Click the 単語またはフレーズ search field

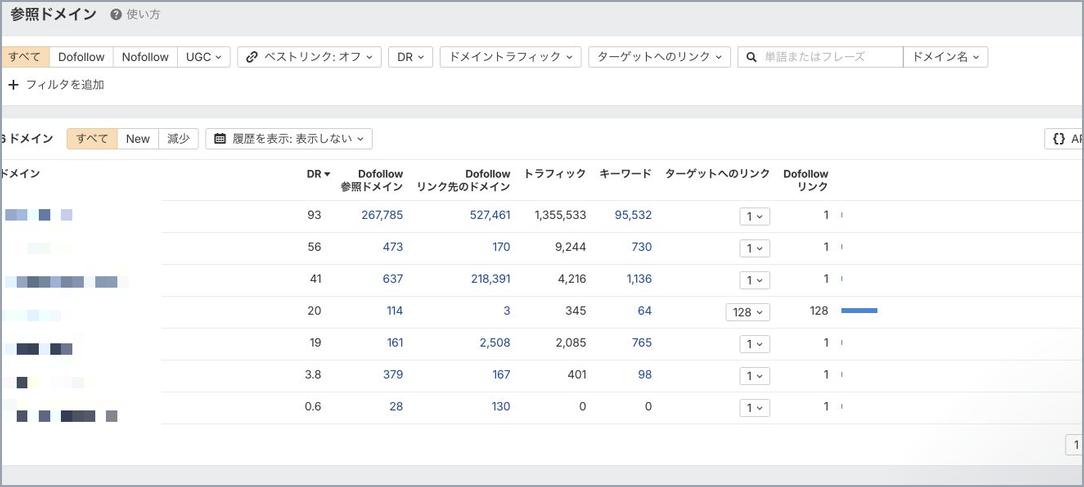pyautogui.click(x=820, y=57)
